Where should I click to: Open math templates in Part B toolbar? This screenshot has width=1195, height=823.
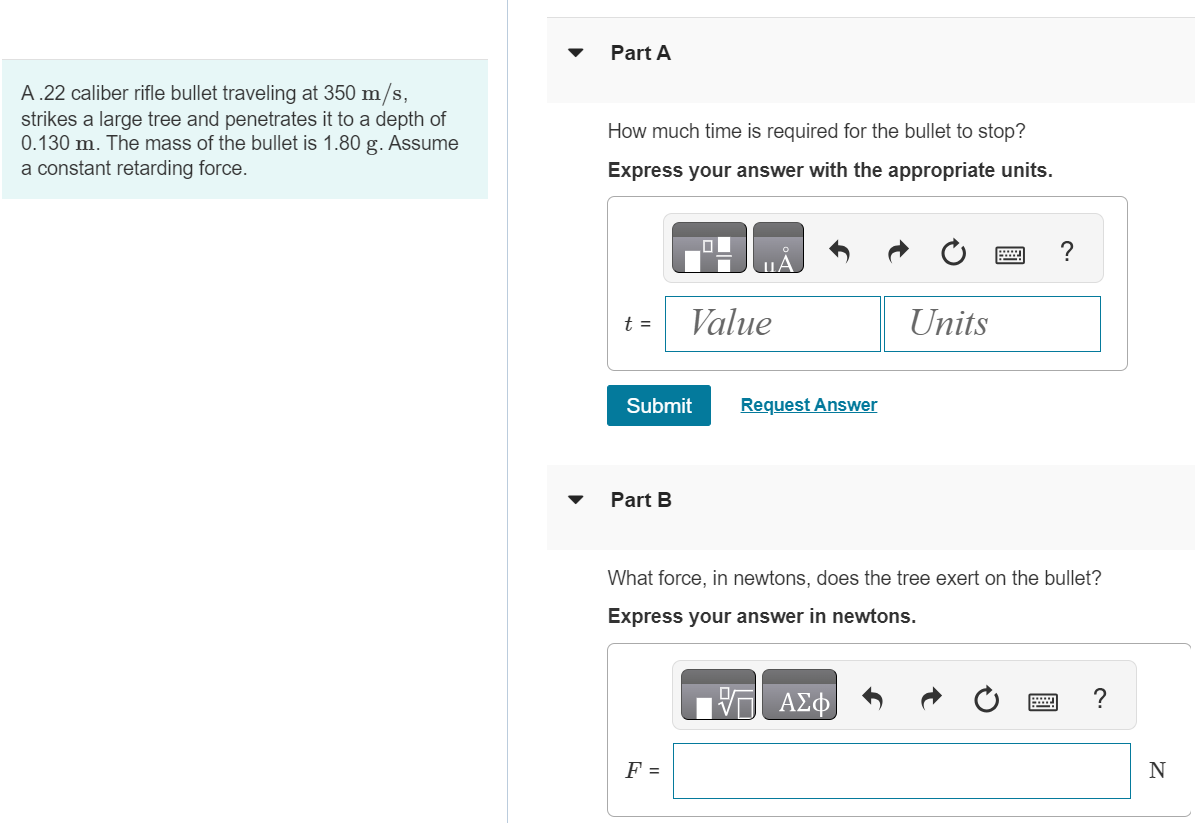coord(718,694)
